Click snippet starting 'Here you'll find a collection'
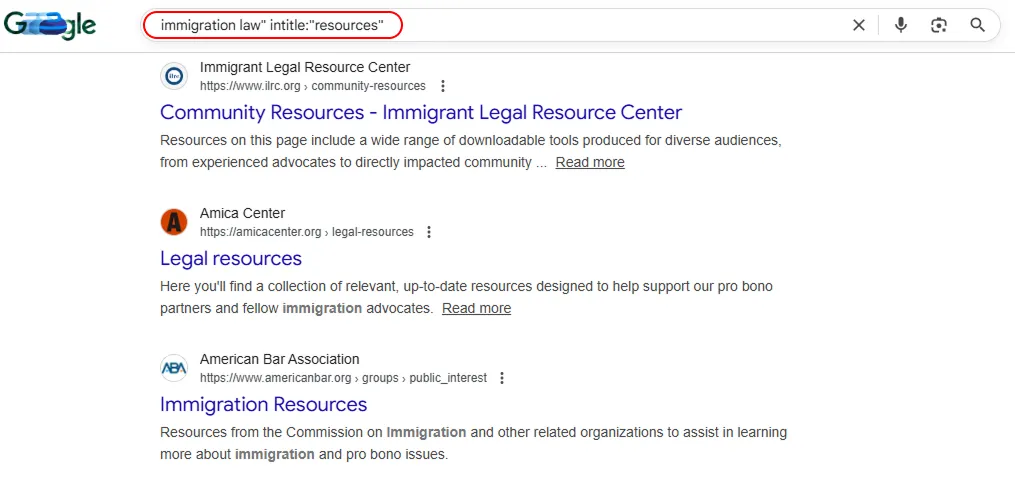The width and height of the screenshot is (1015, 481). click(x=466, y=297)
